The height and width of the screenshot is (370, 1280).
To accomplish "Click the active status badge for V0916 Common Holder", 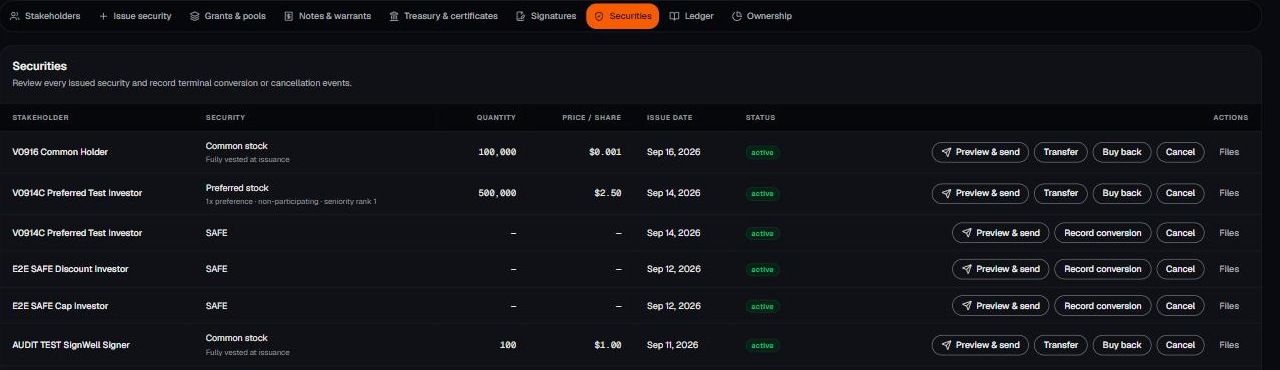I will 762,152.
